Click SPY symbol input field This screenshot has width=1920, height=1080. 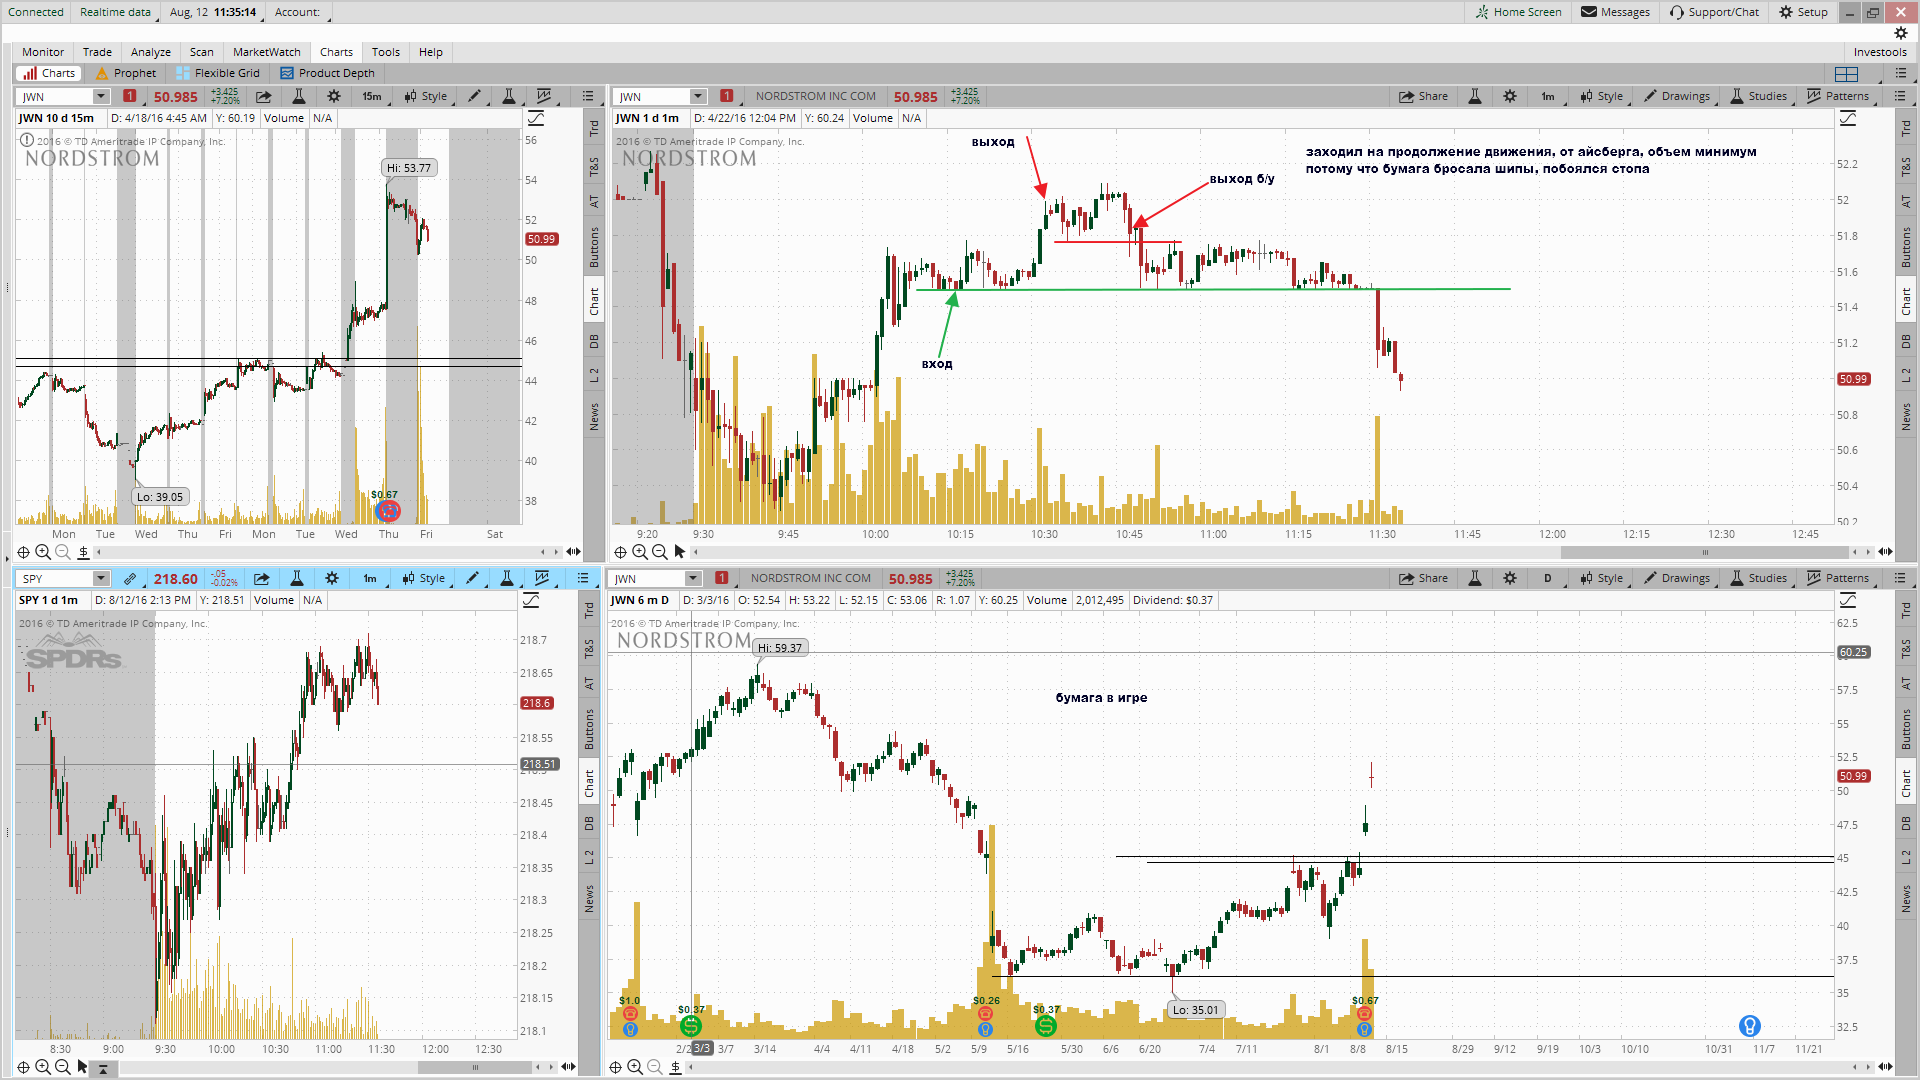pyautogui.click(x=57, y=578)
